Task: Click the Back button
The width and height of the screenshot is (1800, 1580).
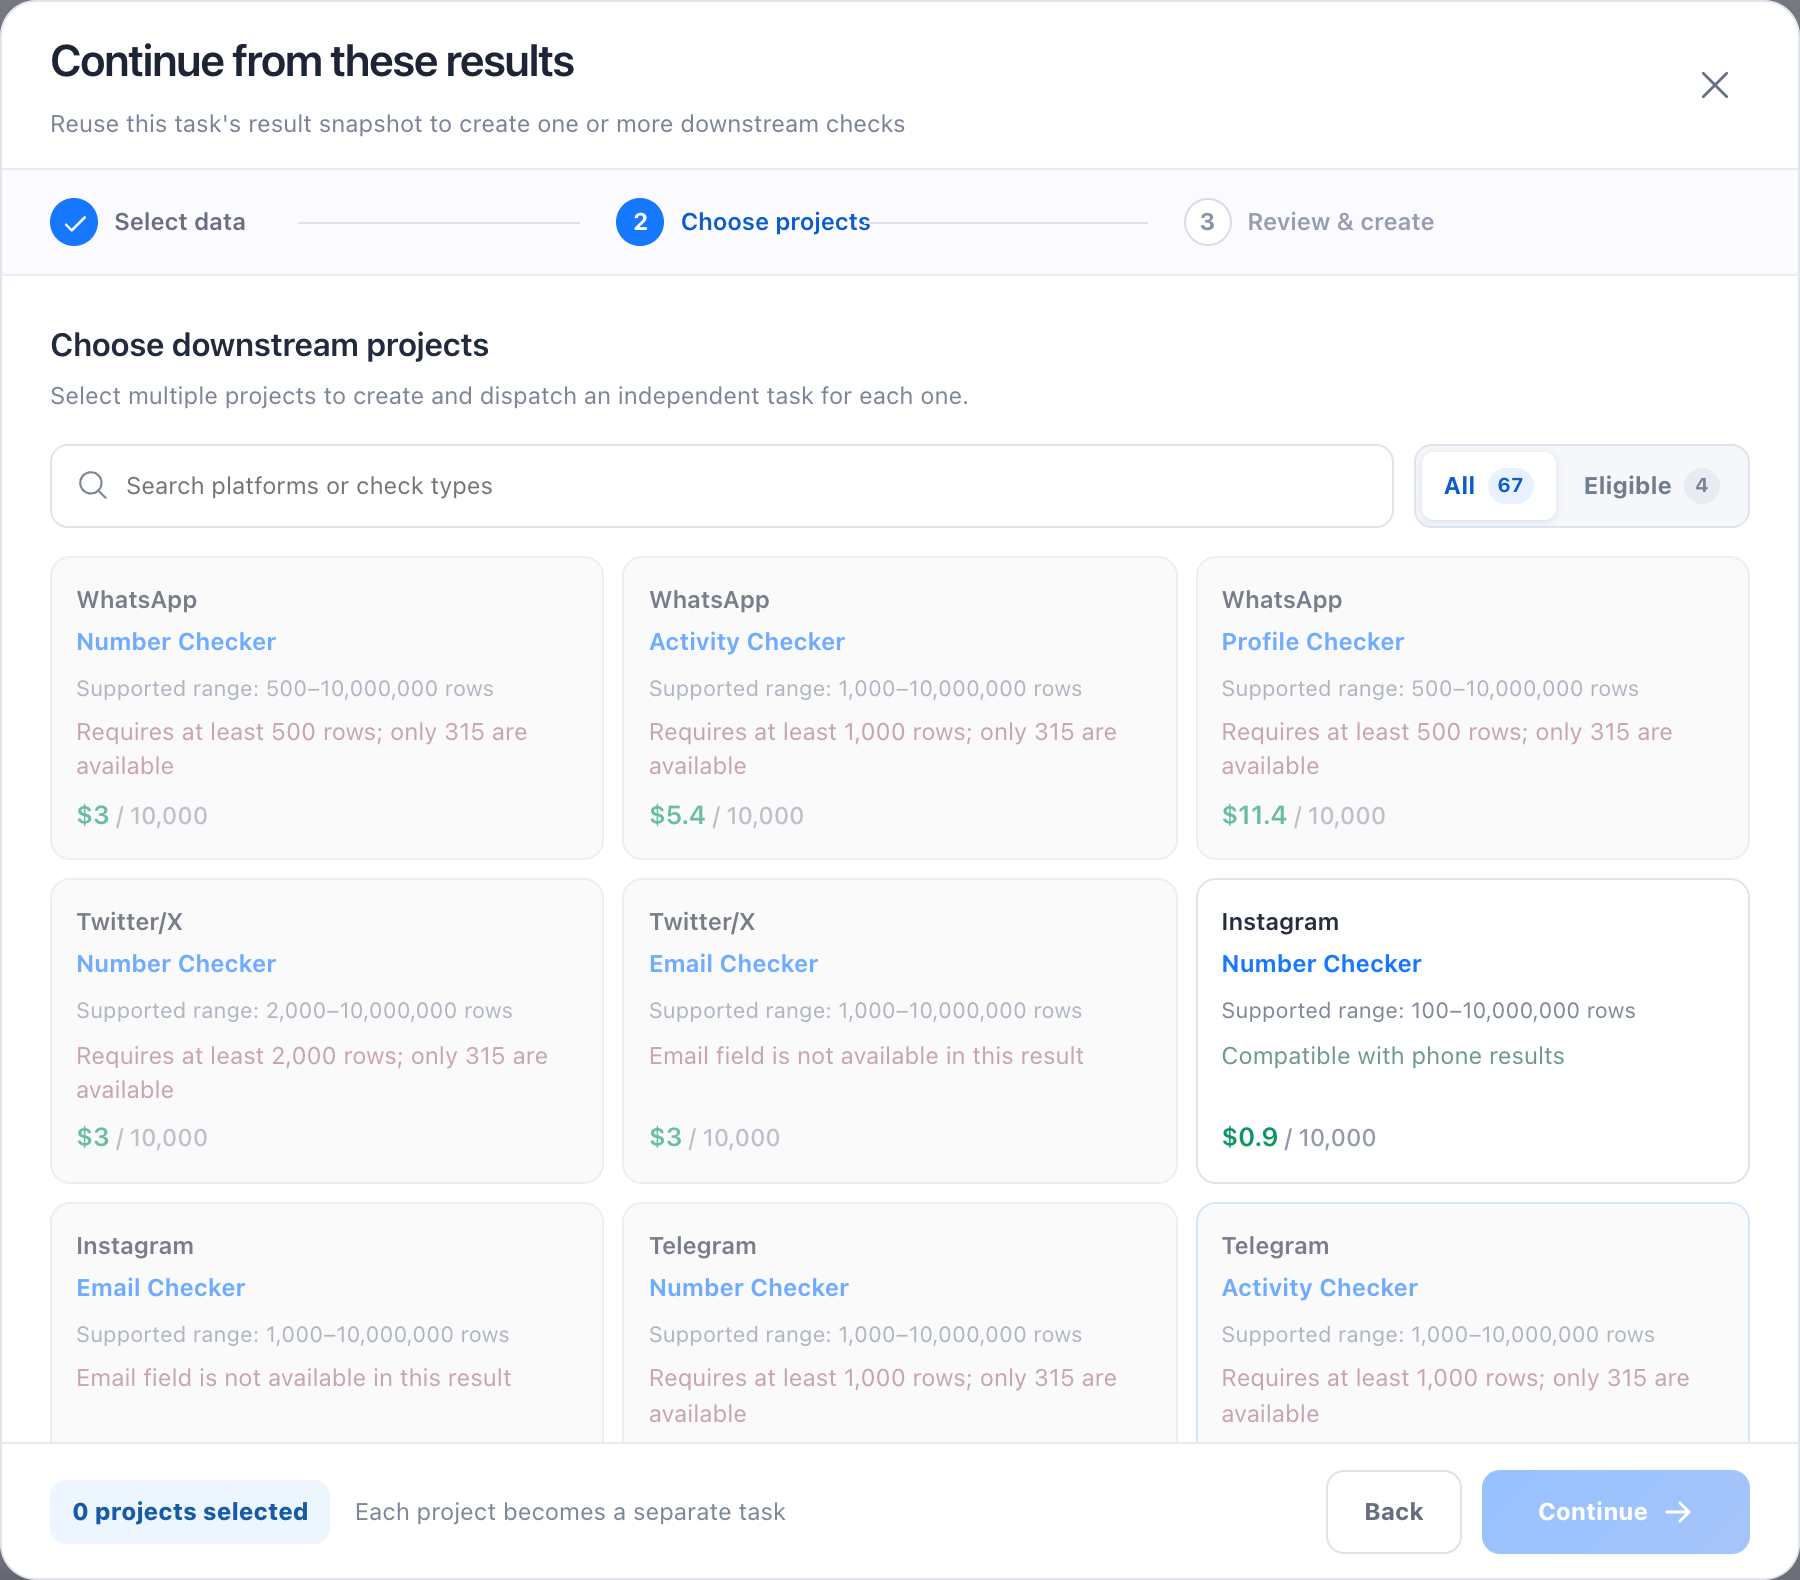Action: [1393, 1511]
